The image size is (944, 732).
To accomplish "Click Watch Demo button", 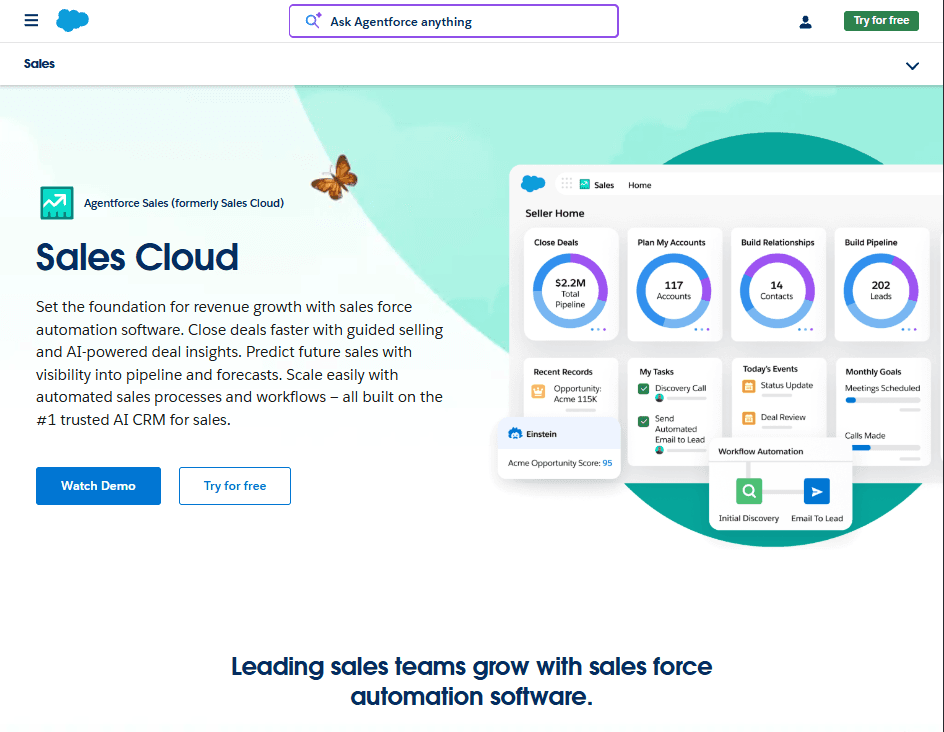I will (x=98, y=486).
